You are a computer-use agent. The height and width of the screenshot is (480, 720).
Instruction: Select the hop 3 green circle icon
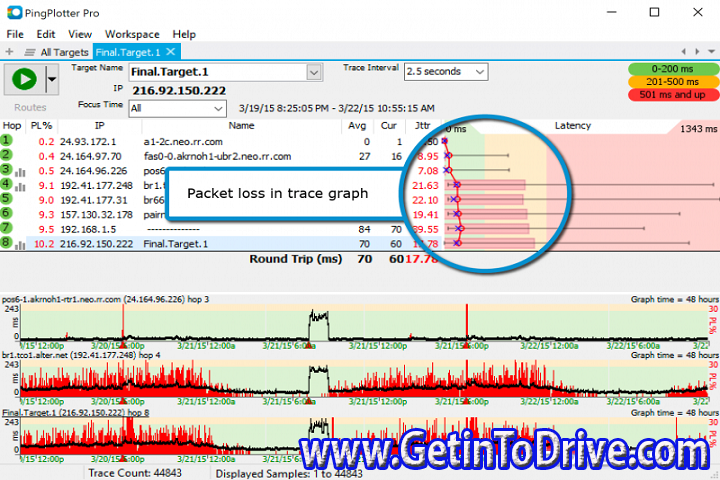6,170
